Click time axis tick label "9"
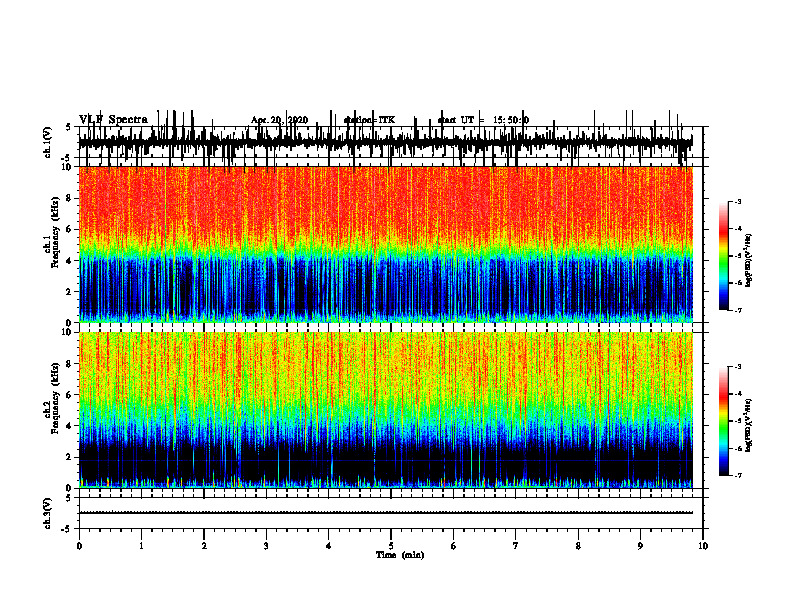The image size is (792, 612). point(640,546)
